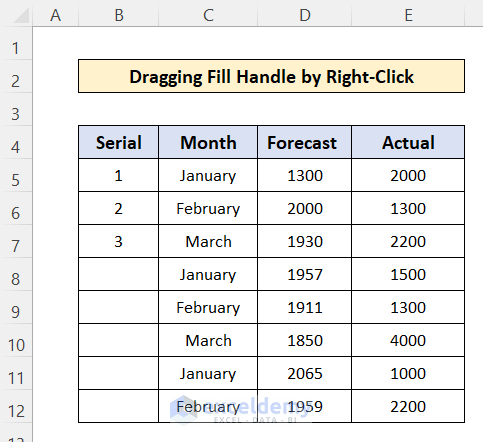Select column C header

[x=208, y=15]
